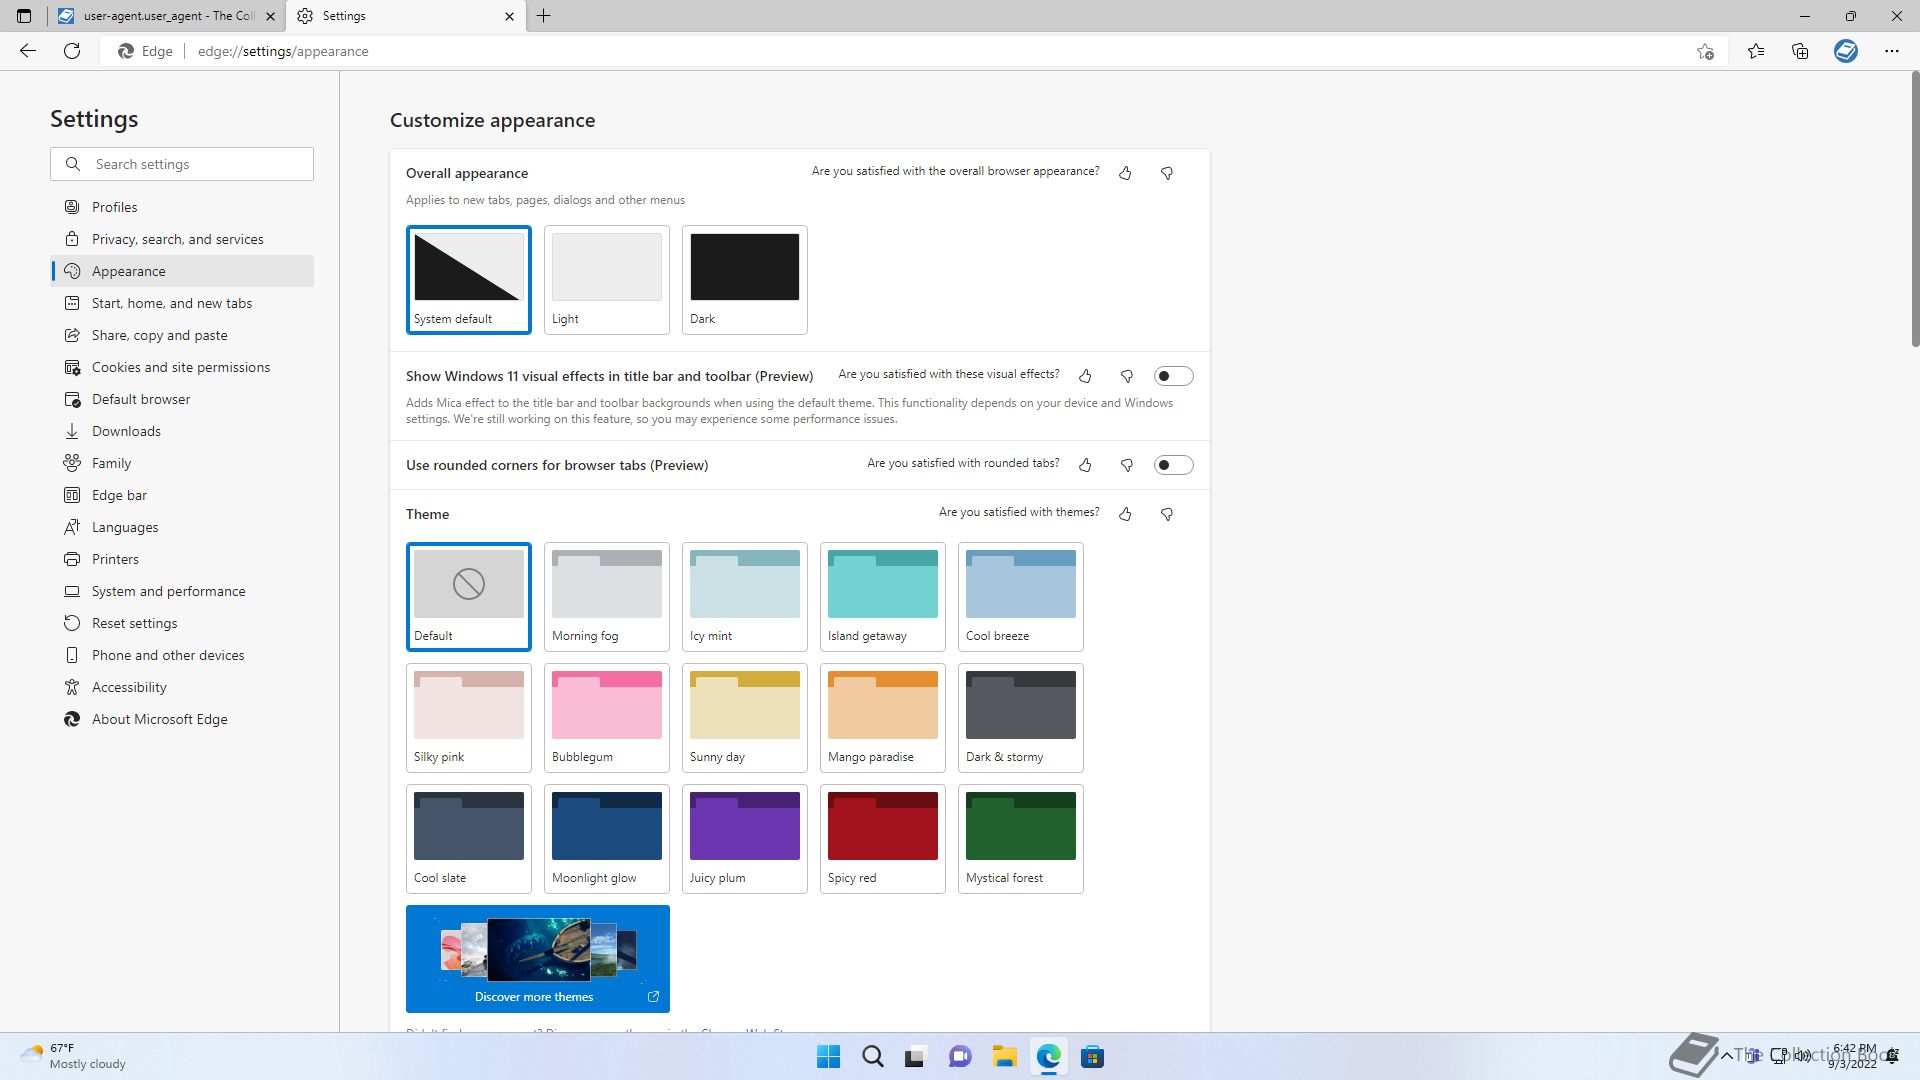Viewport: 1920px width, 1080px height.
Task: Select Dark appearance option
Action: click(745, 280)
